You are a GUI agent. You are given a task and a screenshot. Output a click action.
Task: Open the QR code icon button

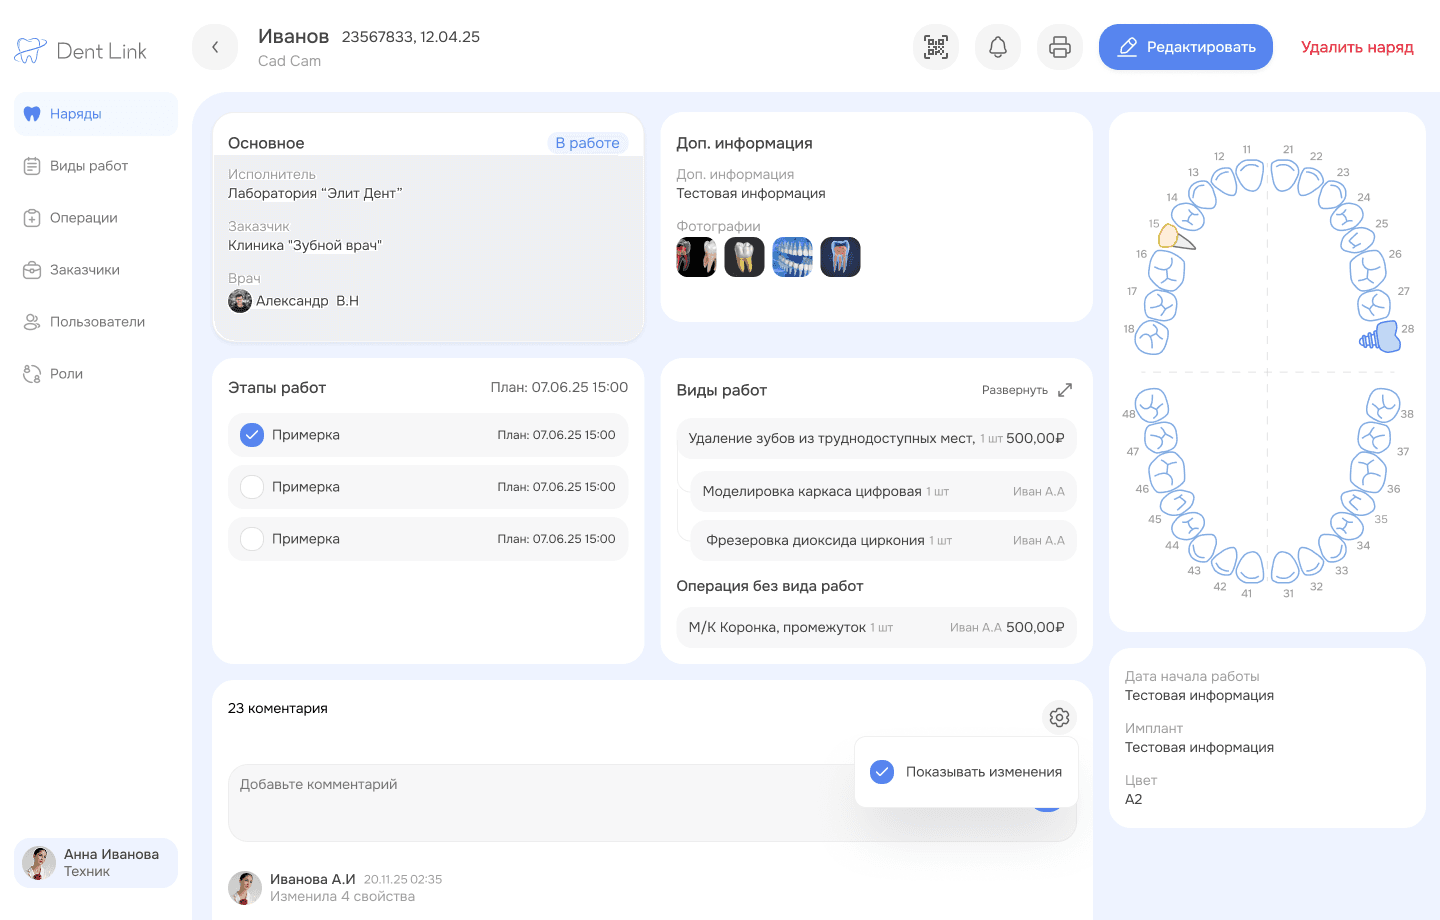coord(936,47)
